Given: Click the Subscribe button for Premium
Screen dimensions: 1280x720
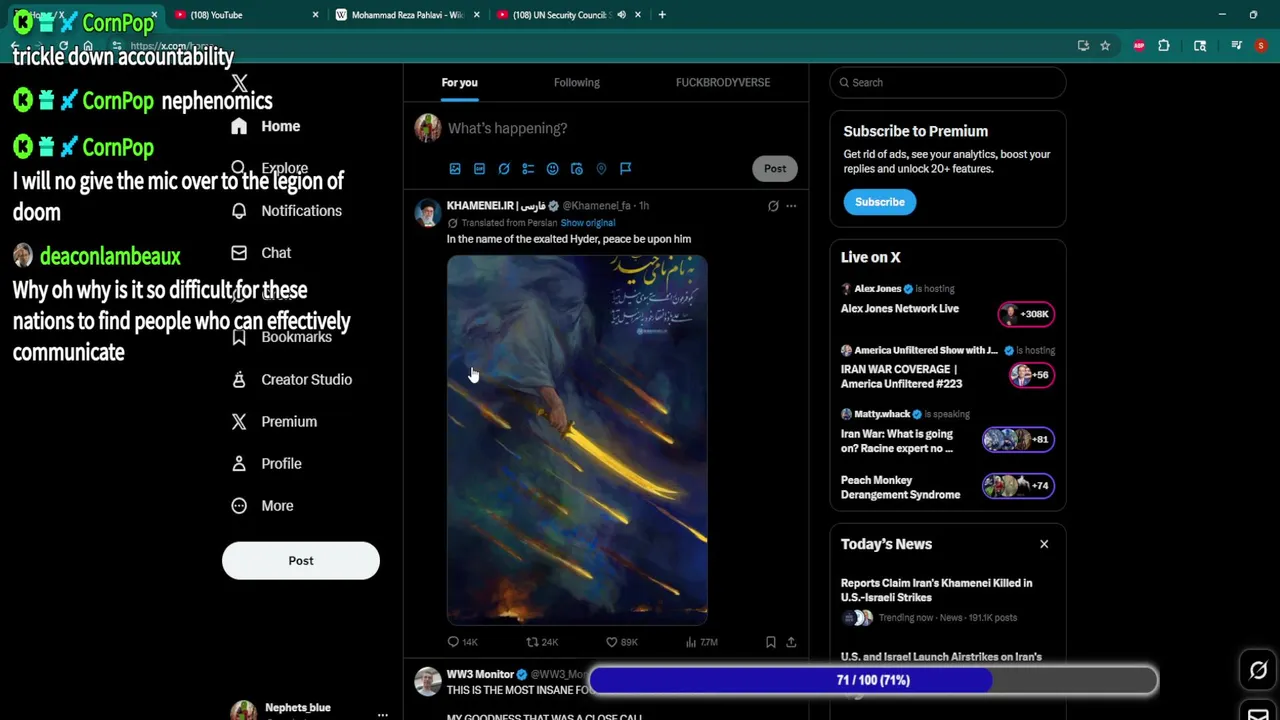Looking at the screenshot, I should [880, 202].
